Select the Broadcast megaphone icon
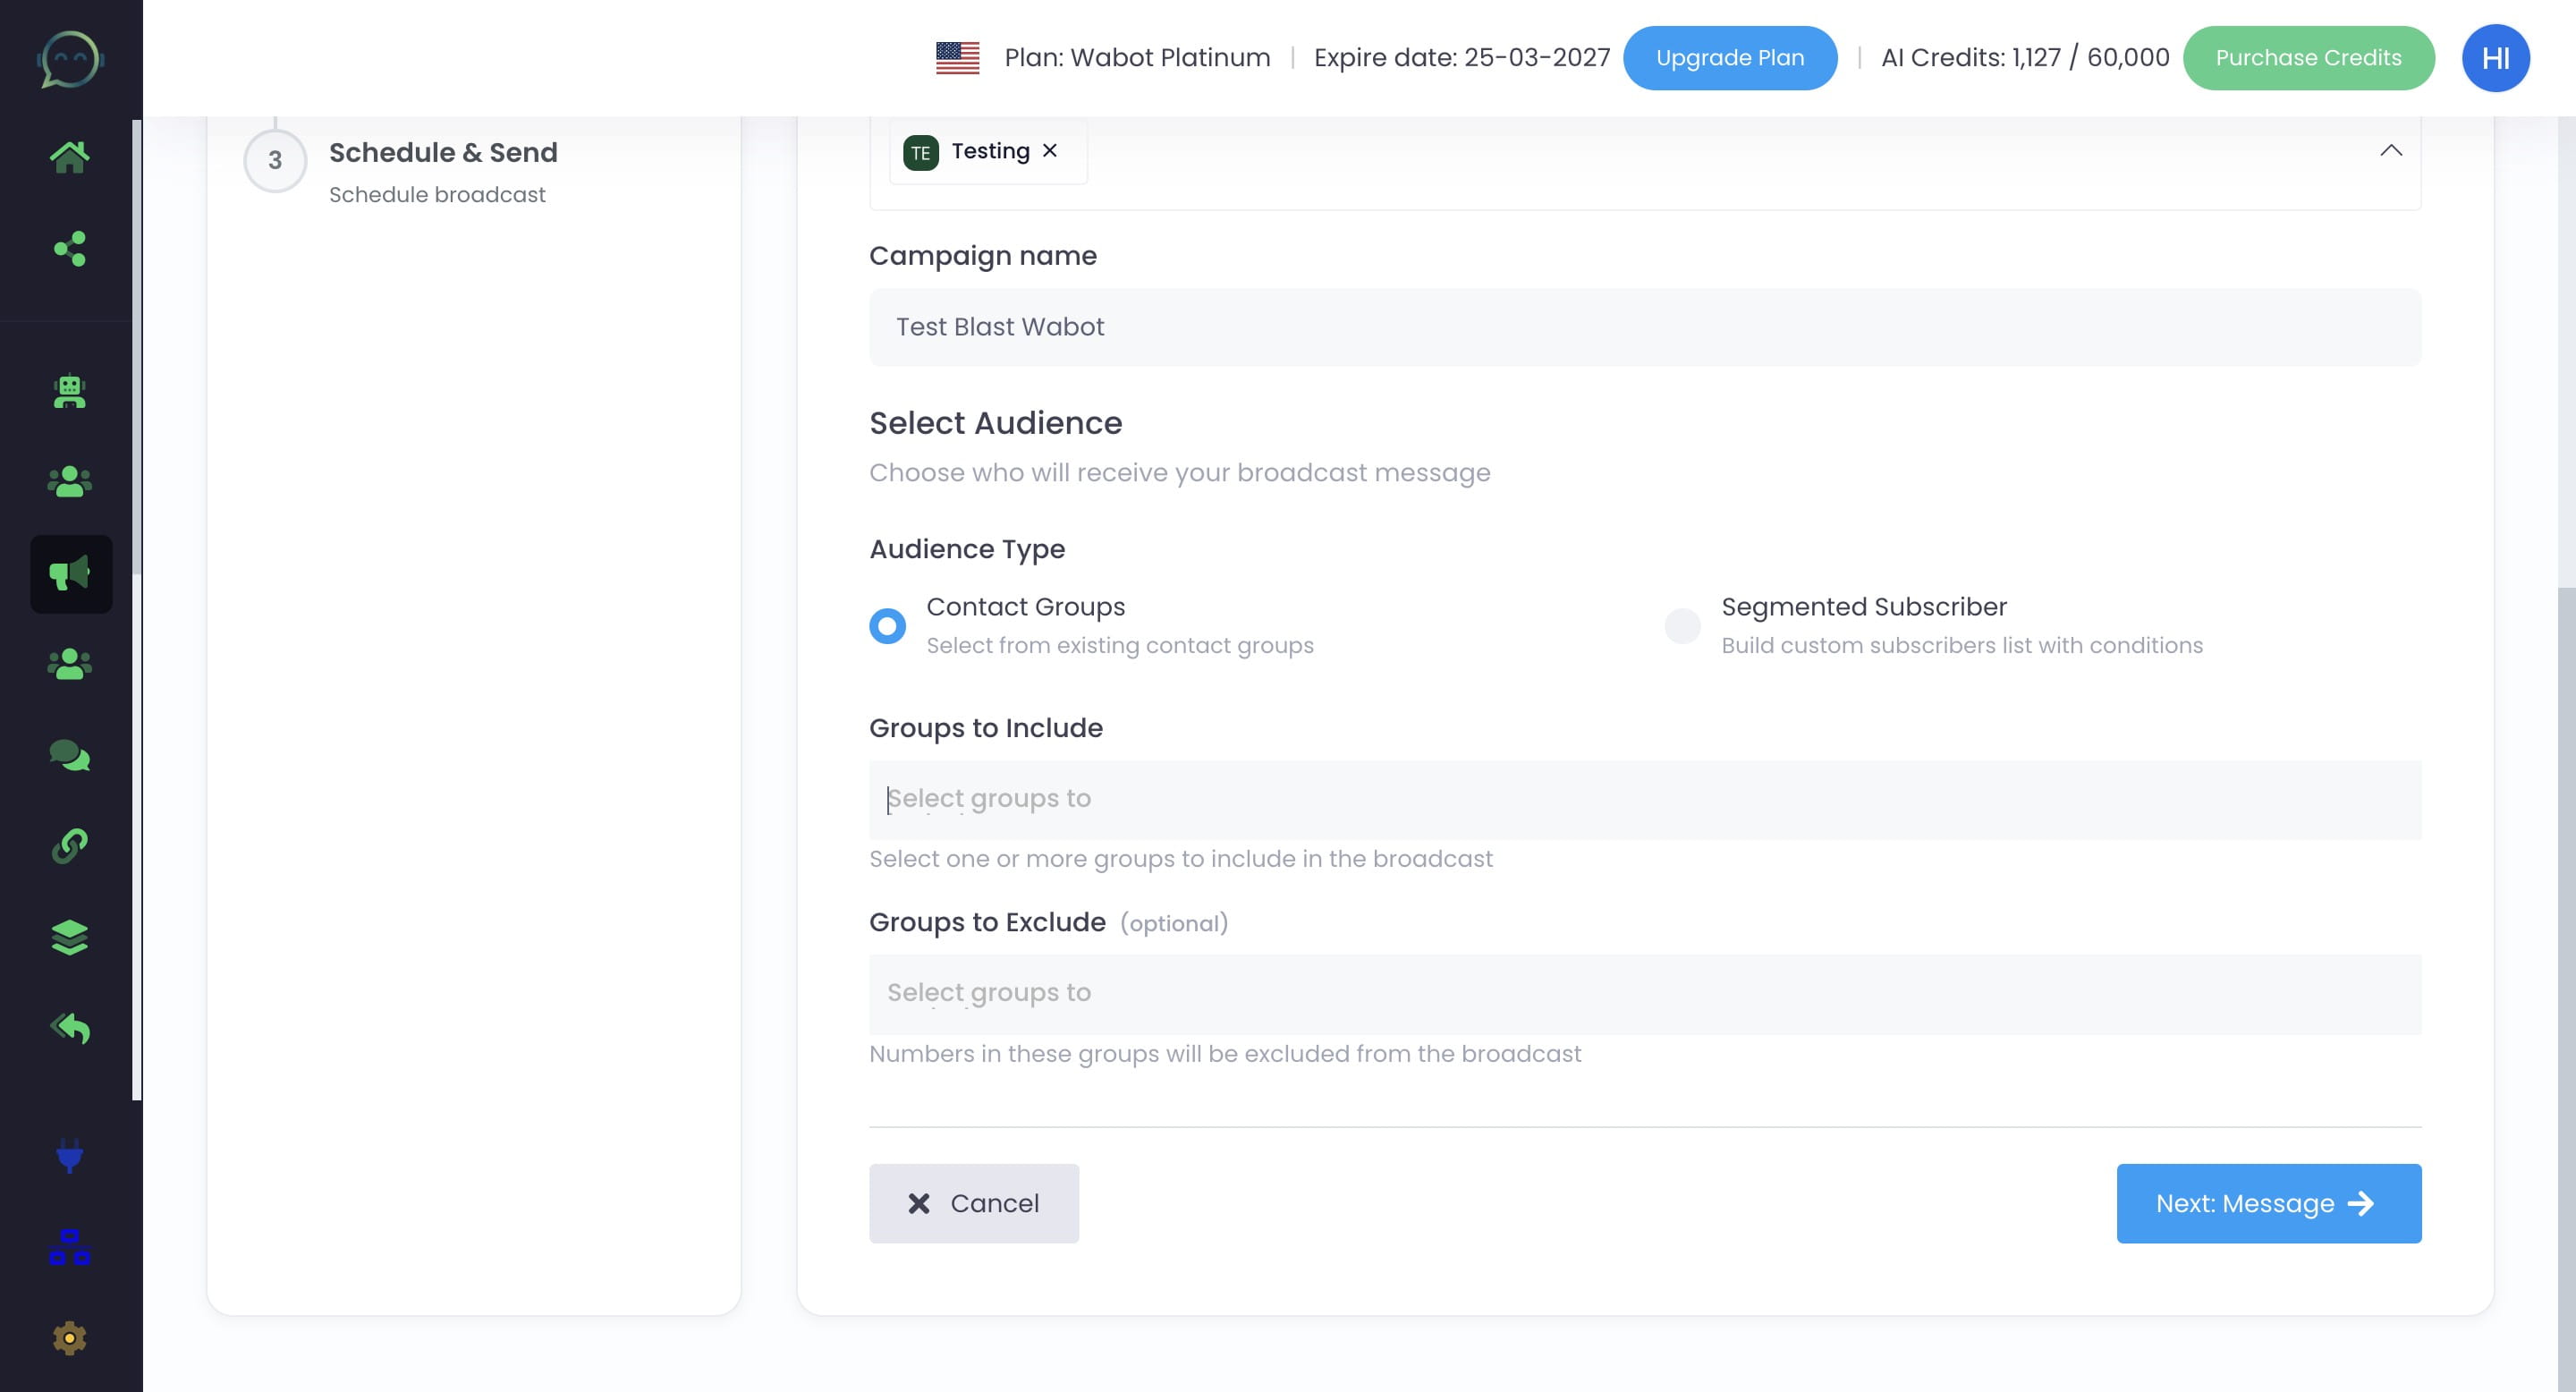 coord(70,573)
